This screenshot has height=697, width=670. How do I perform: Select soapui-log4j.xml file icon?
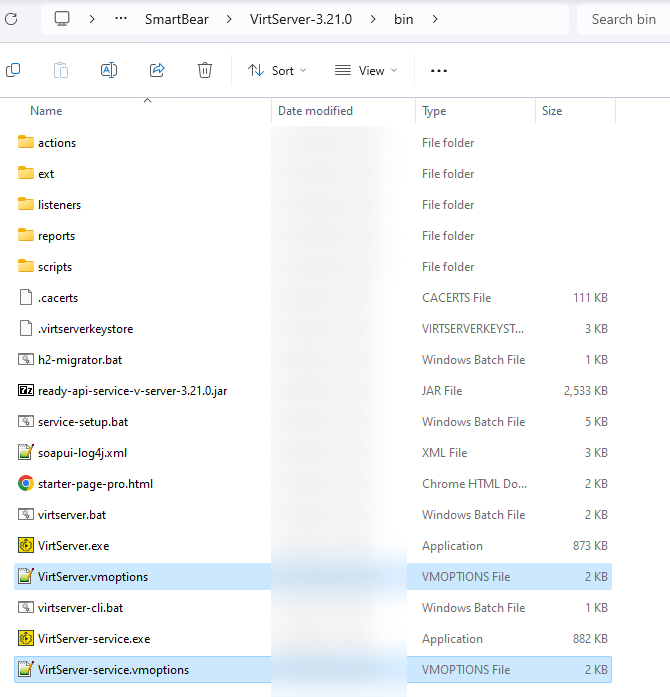coord(26,452)
